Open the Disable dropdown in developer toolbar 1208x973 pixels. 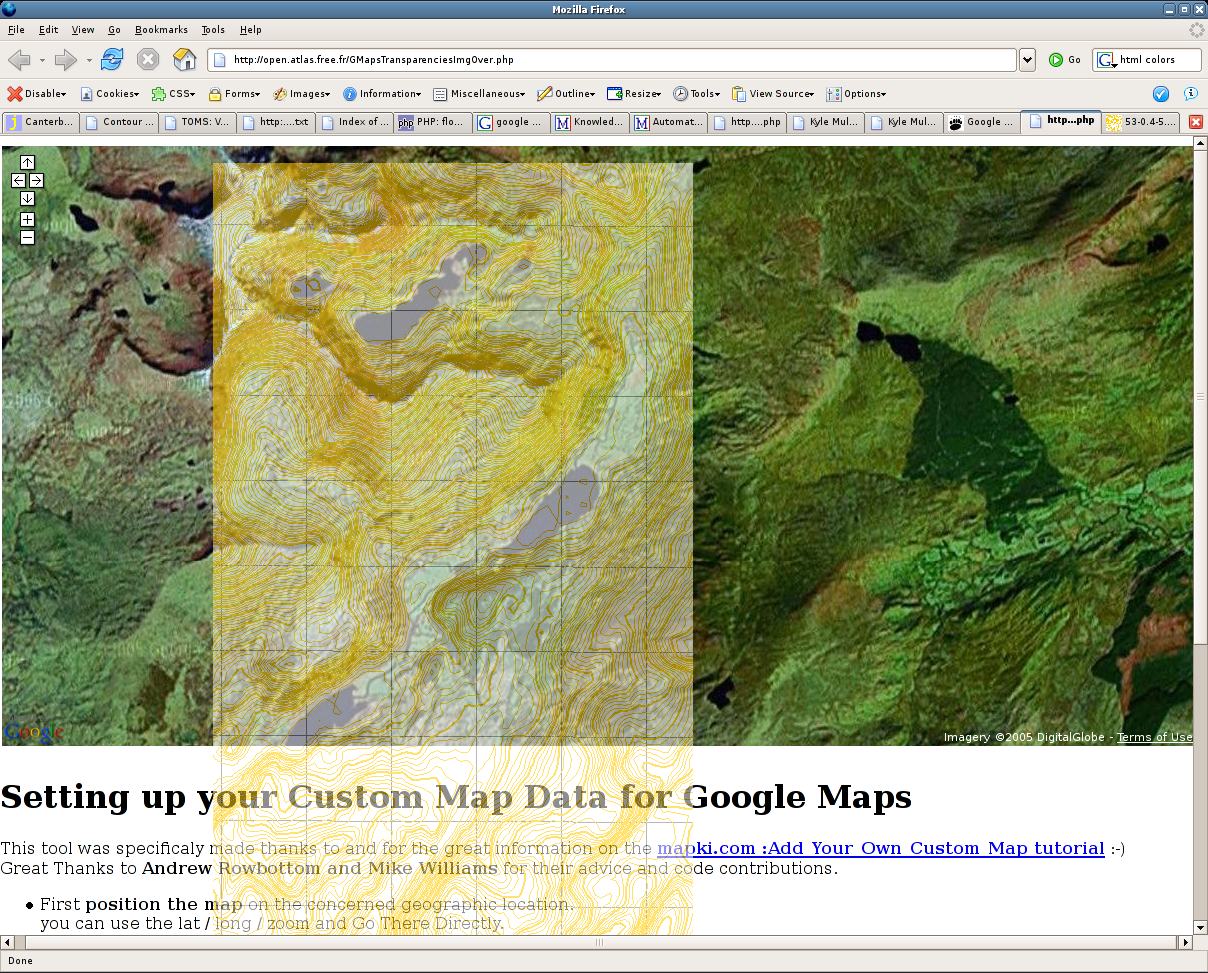click(37, 94)
